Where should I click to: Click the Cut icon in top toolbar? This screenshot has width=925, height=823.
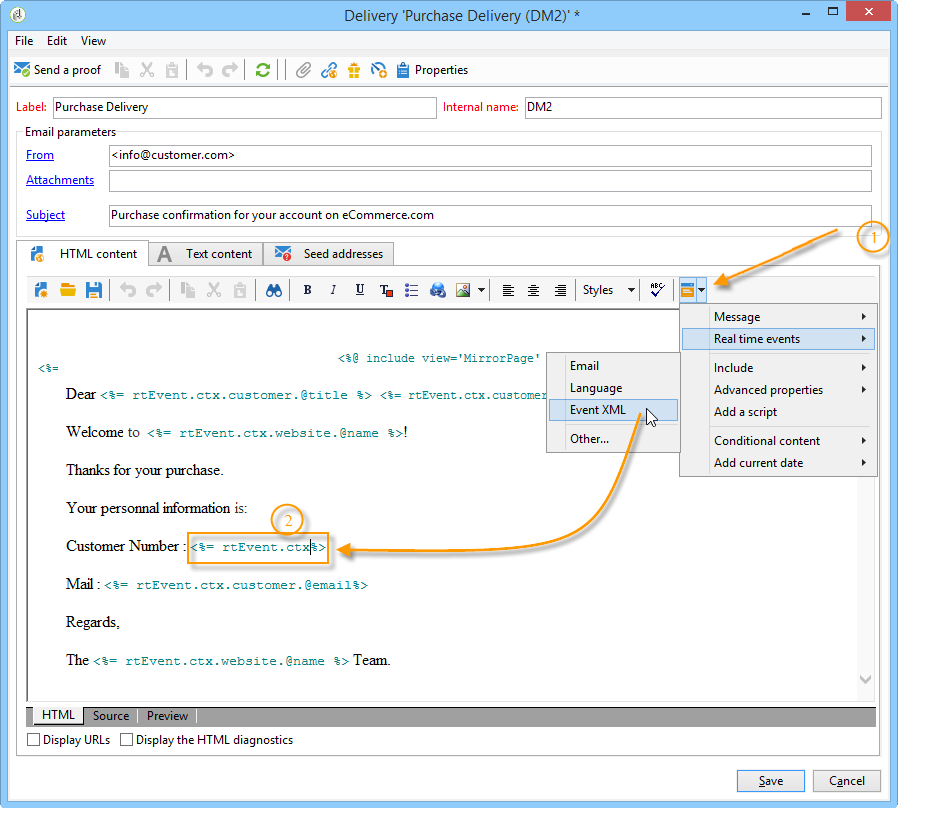[x=147, y=70]
